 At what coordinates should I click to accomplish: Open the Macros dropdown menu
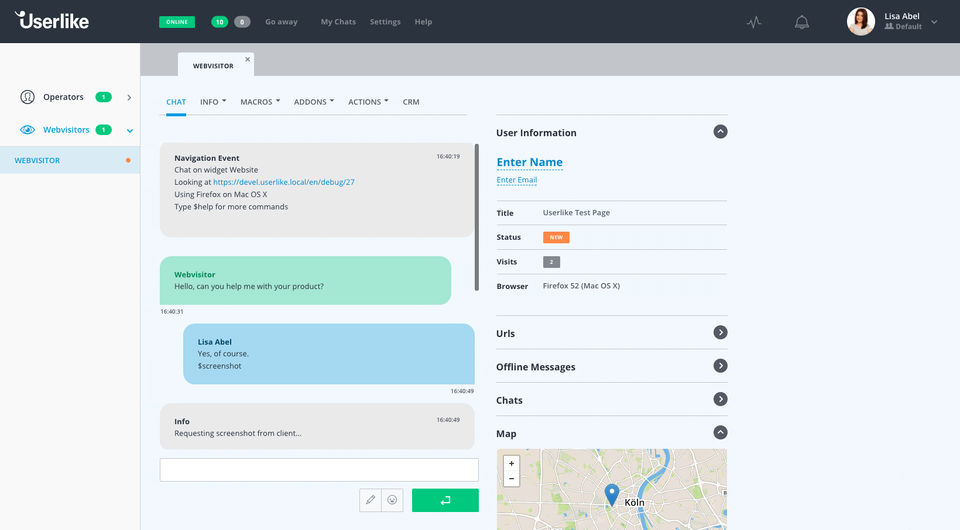click(260, 102)
